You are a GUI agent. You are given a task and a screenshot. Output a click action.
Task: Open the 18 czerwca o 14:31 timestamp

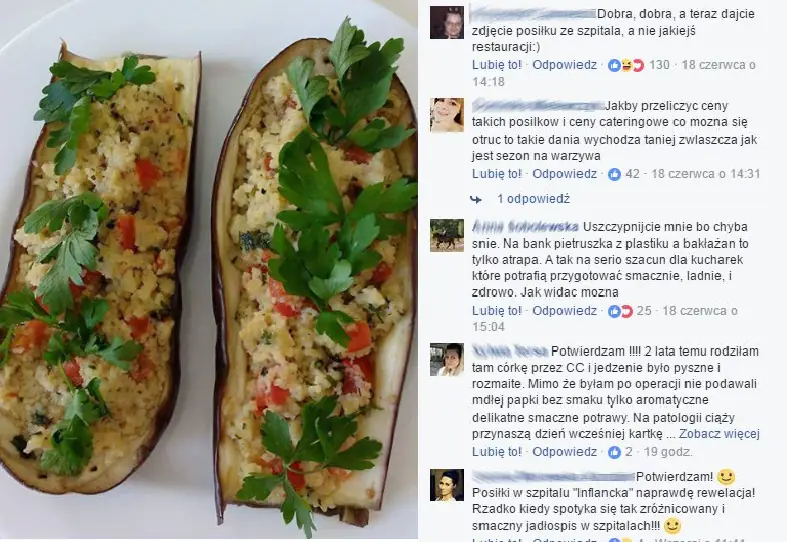click(706, 174)
